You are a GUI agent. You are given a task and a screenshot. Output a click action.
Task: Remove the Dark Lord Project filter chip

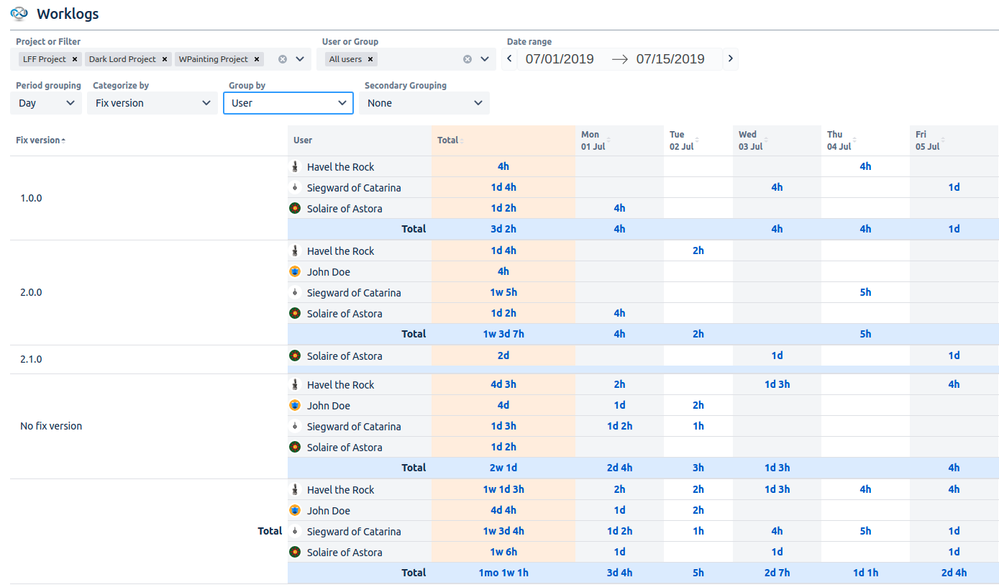[164, 59]
